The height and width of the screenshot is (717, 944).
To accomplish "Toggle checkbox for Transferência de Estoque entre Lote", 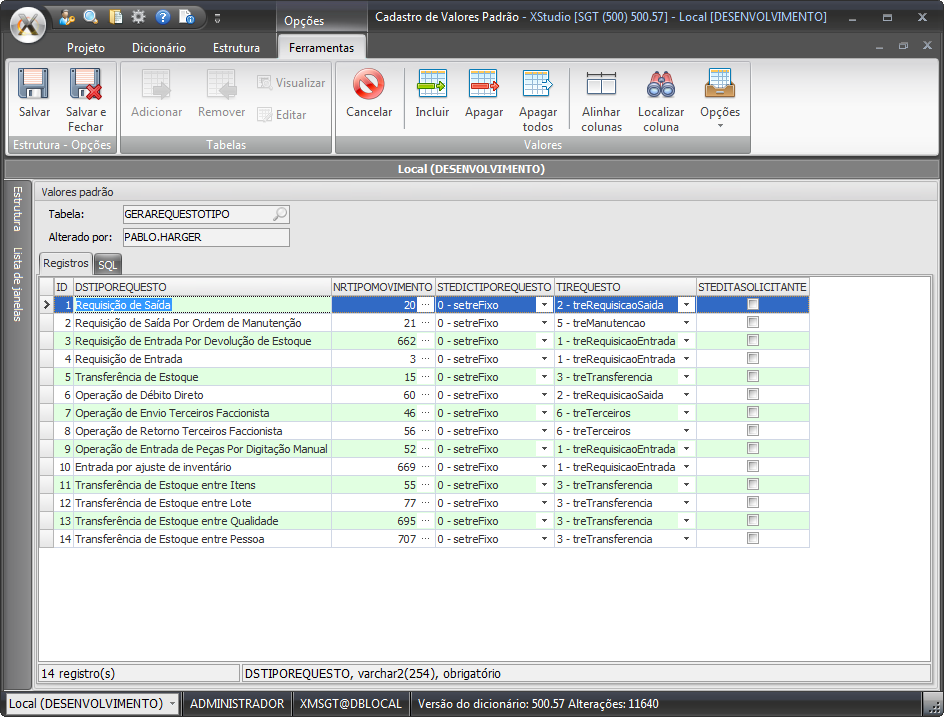I will [753, 502].
